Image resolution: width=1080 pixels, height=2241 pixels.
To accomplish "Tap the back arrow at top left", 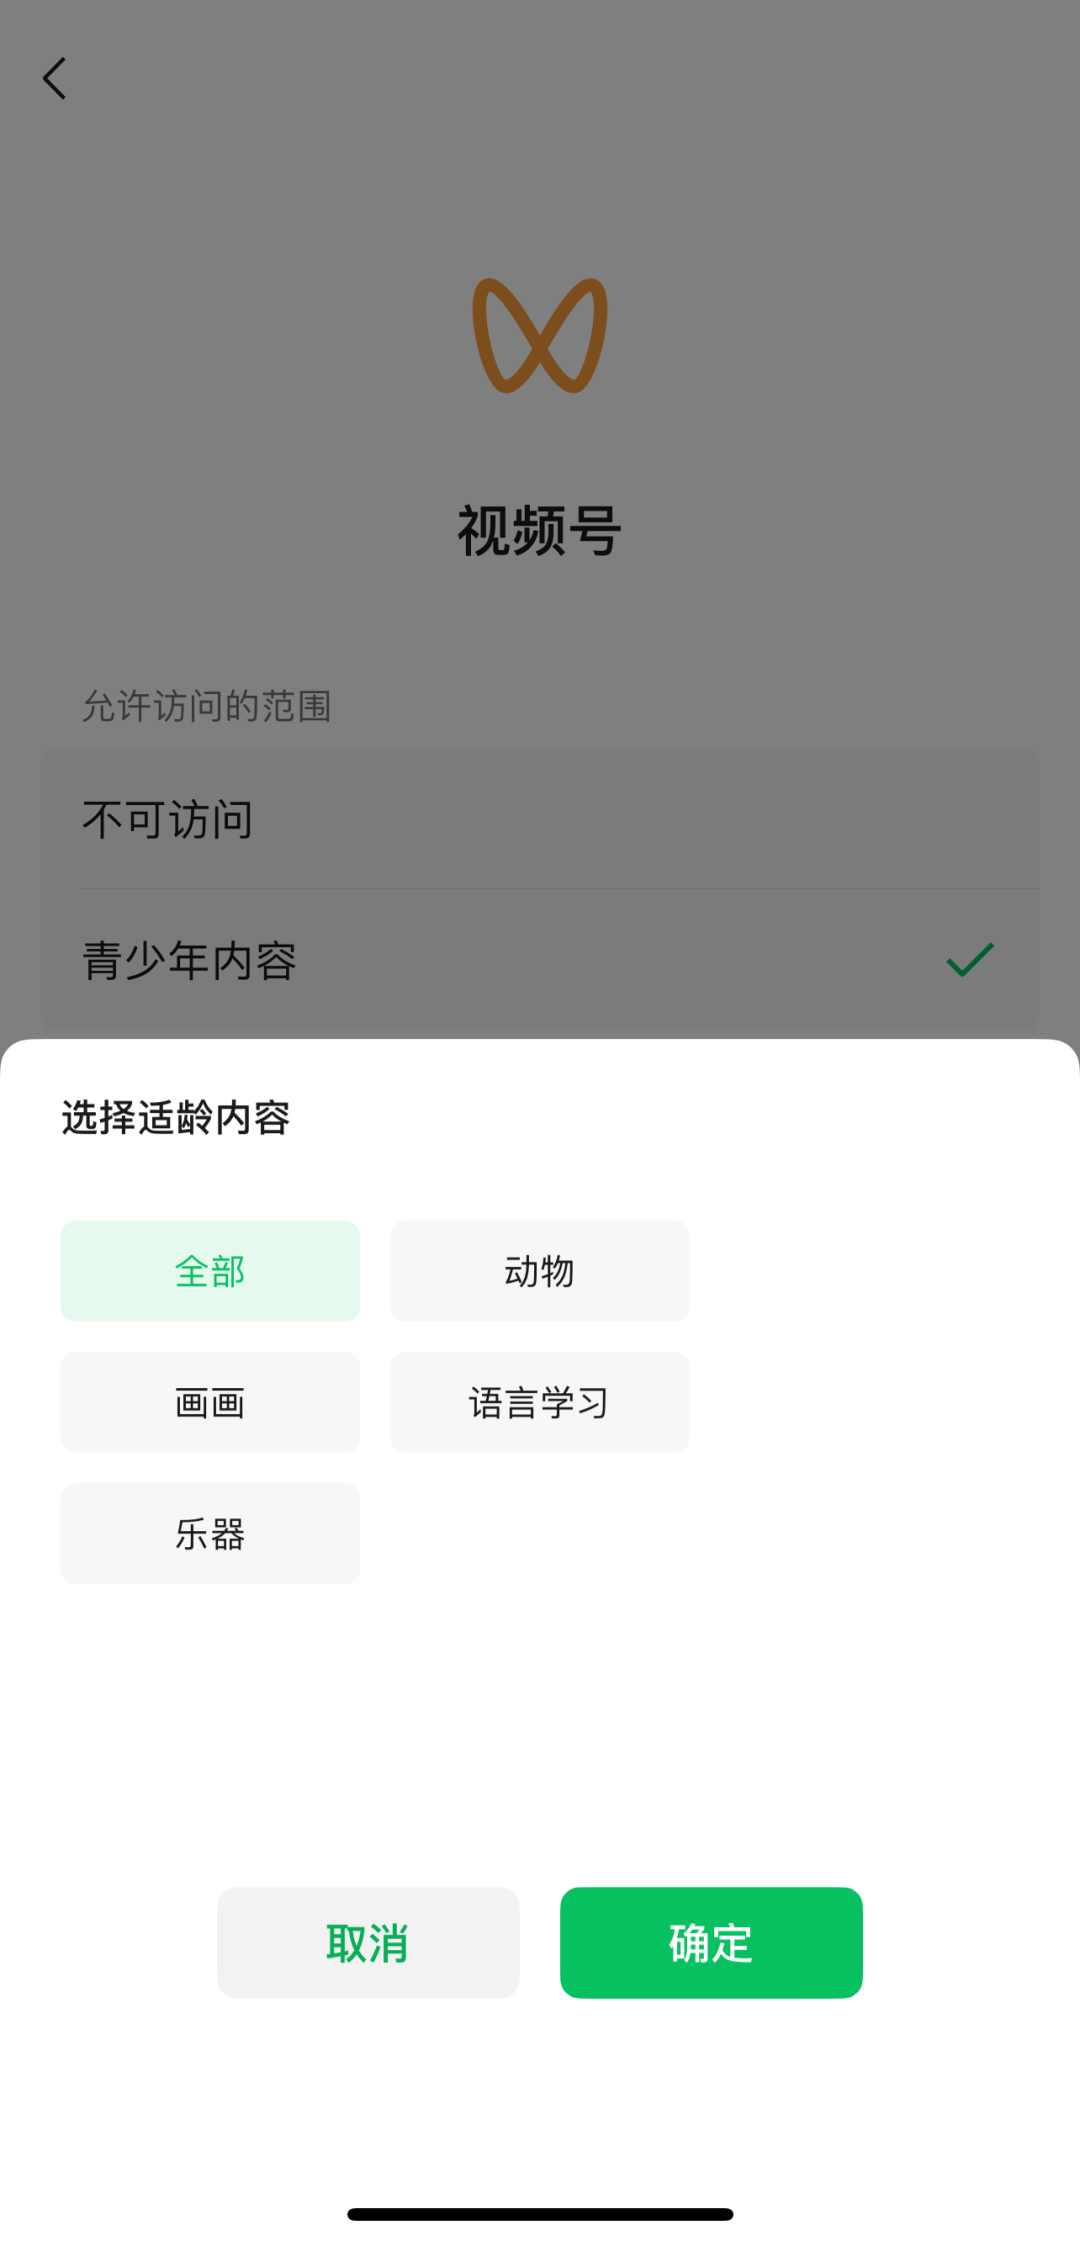I will pyautogui.click(x=55, y=78).
